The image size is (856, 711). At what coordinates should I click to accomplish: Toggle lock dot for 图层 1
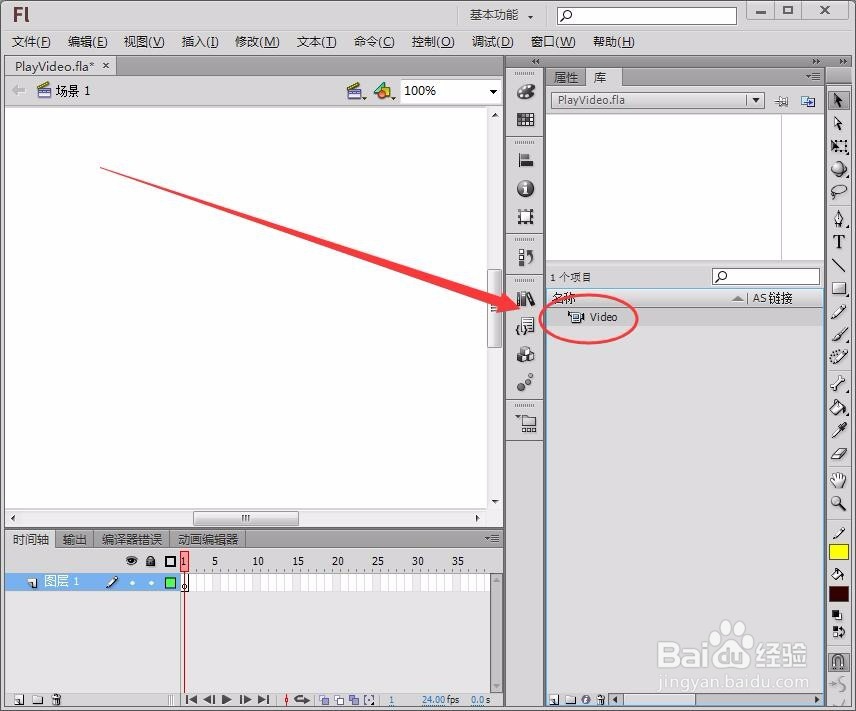(x=151, y=583)
